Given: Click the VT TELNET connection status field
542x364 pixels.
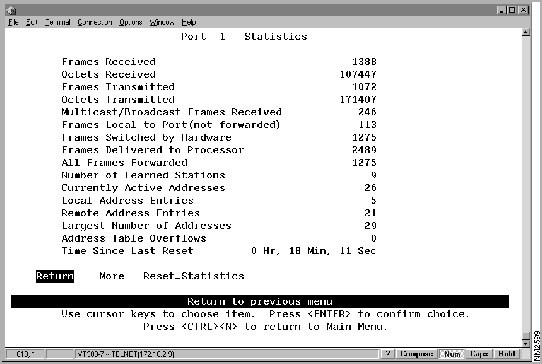Looking at the screenshot, I should [x=226, y=354].
